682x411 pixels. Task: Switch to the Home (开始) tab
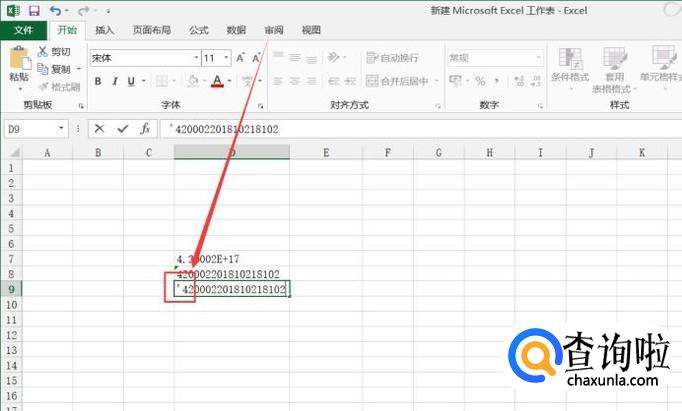point(67,30)
